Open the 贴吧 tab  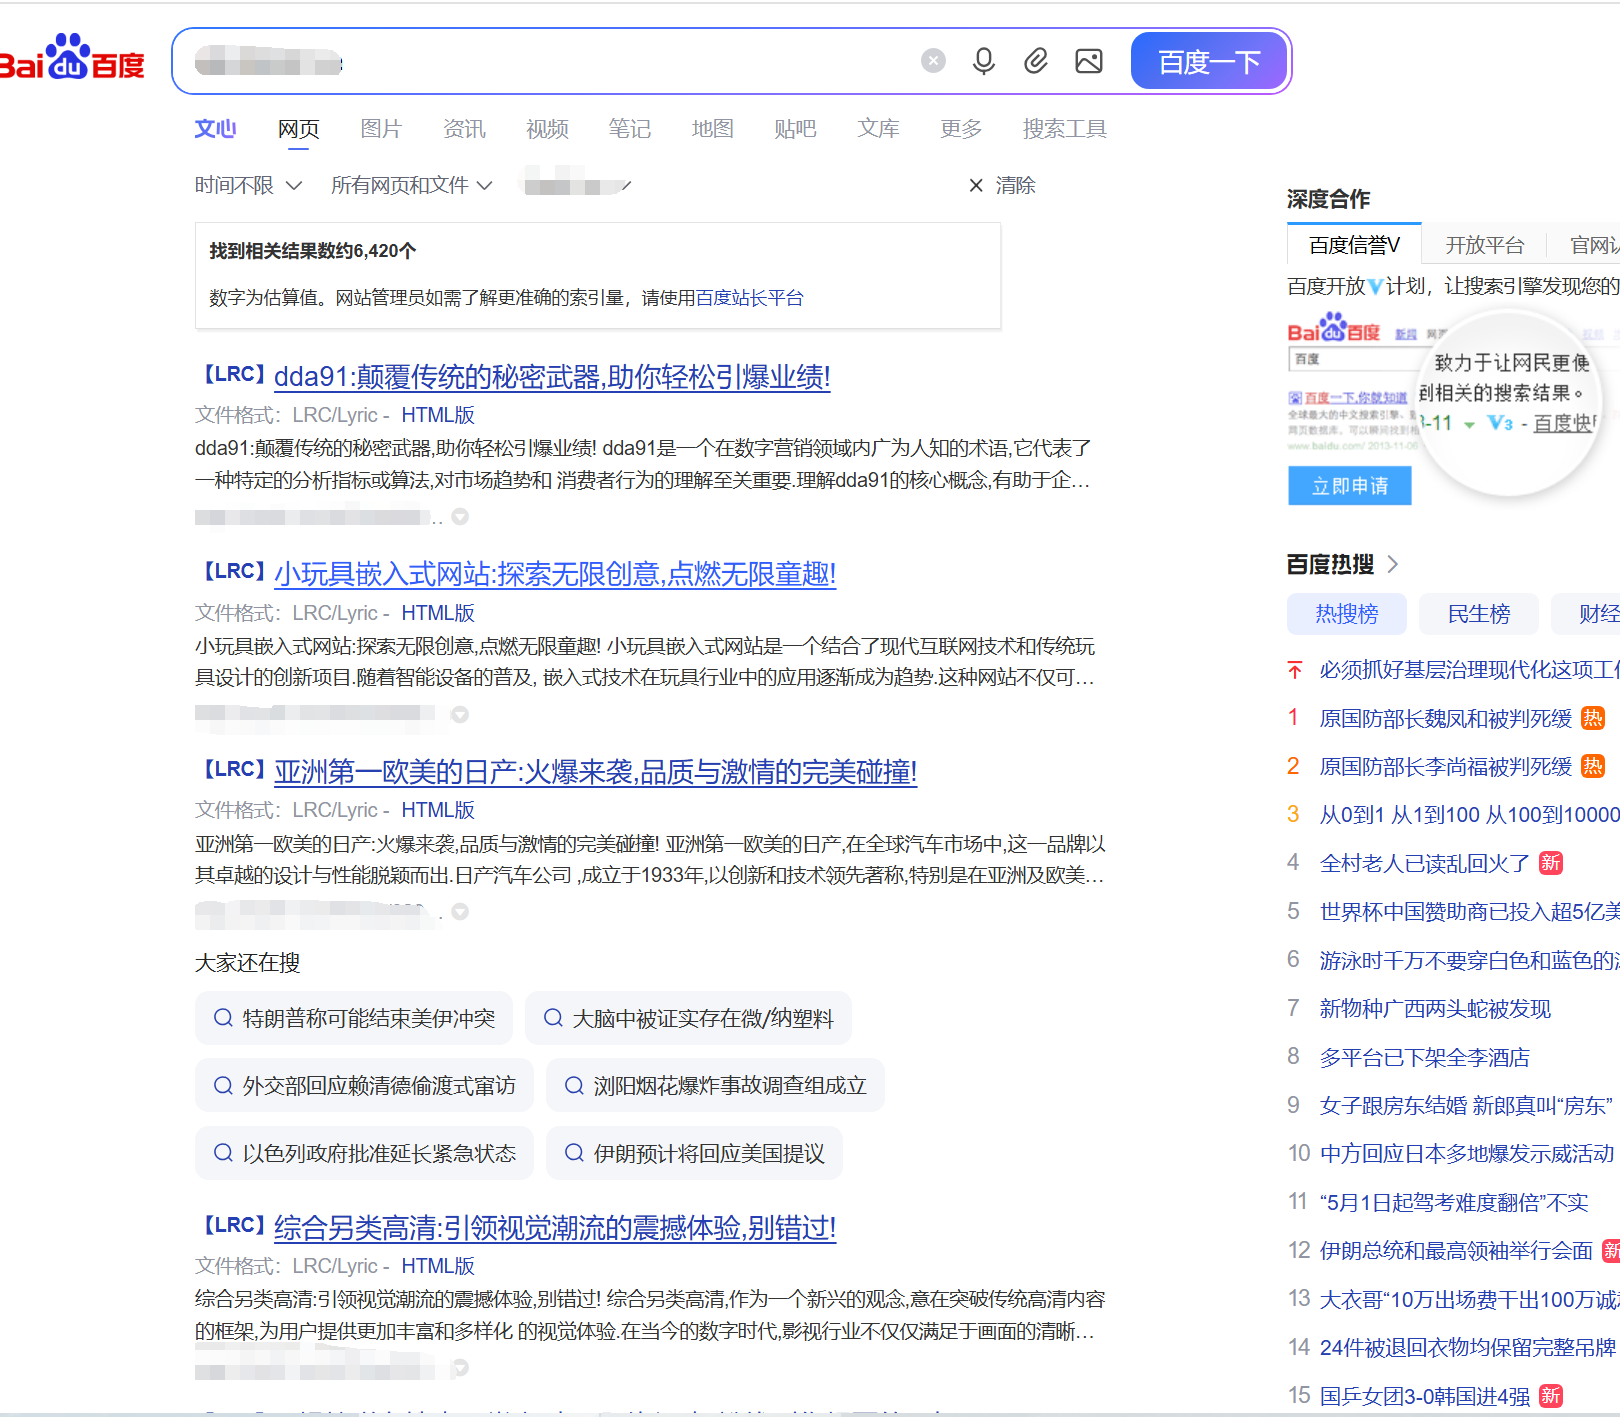click(795, 129)
